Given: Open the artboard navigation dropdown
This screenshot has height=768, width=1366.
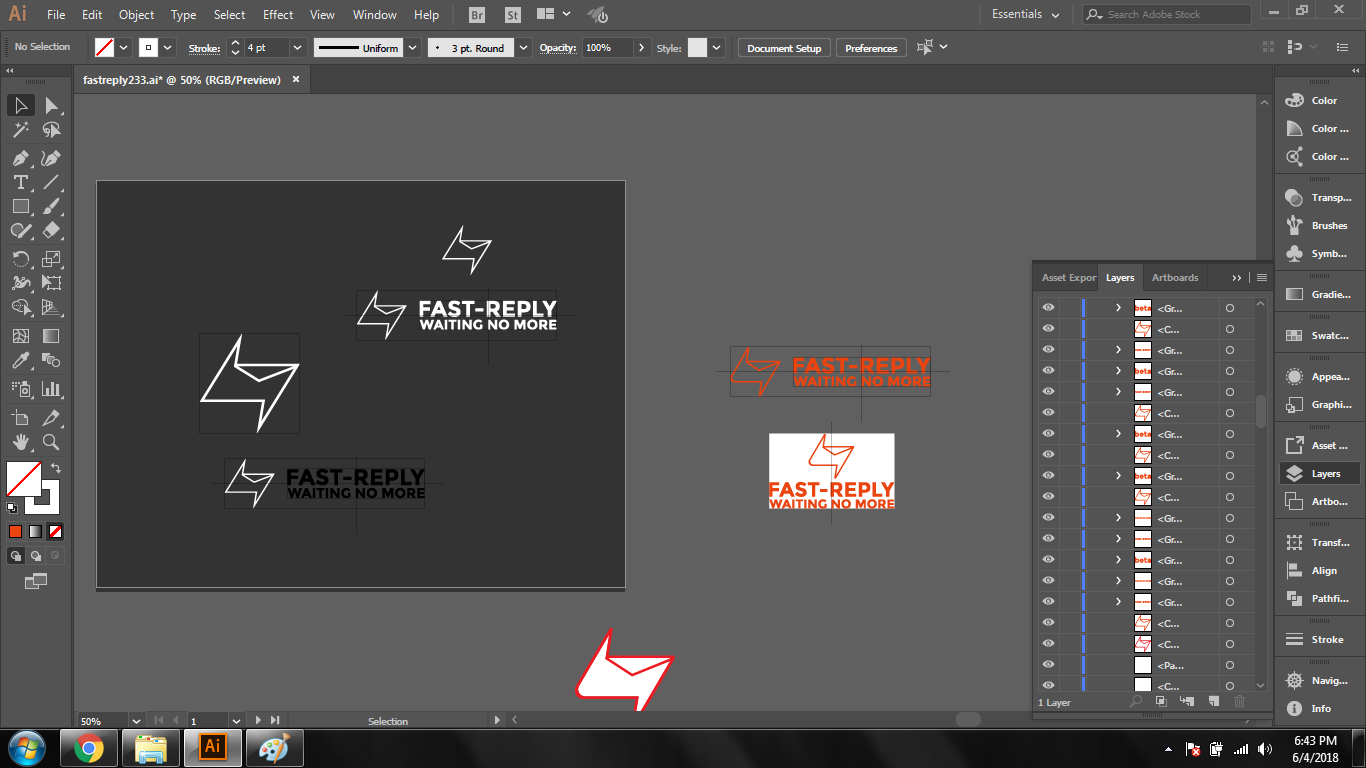Looking at the screenshot, I should tap(236, 720).
